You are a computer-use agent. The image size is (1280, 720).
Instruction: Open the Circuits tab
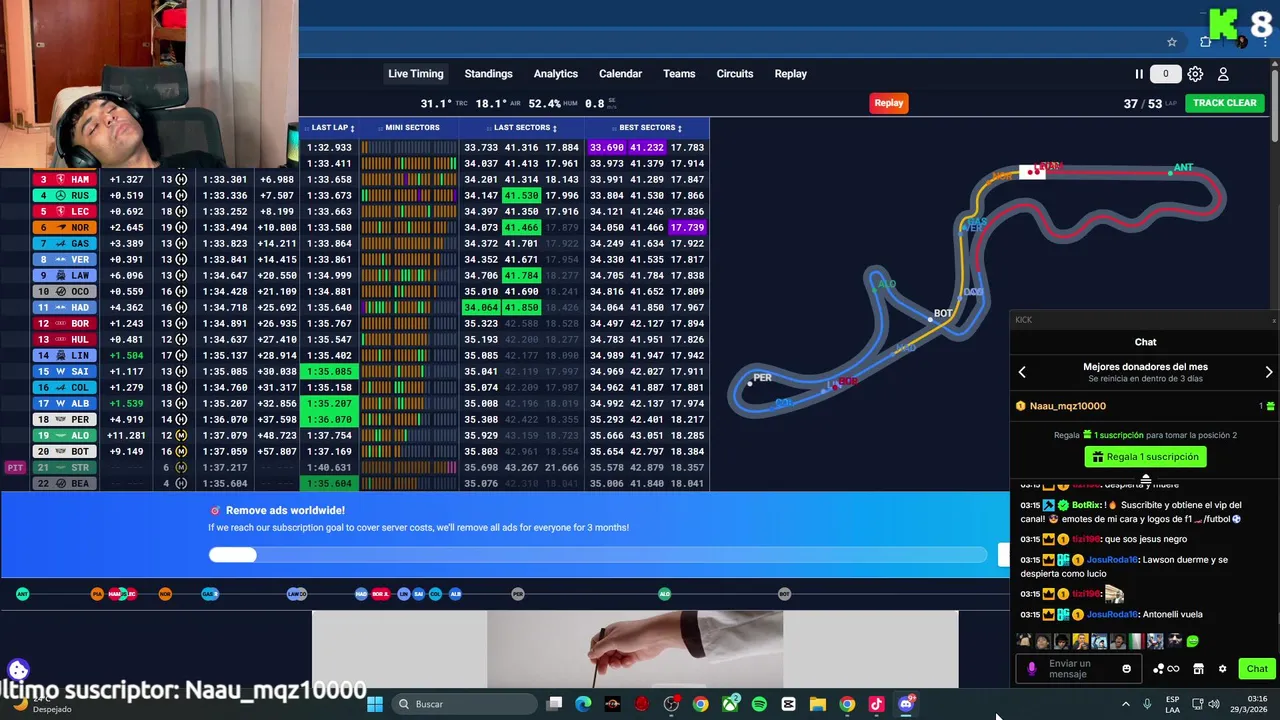735,74
